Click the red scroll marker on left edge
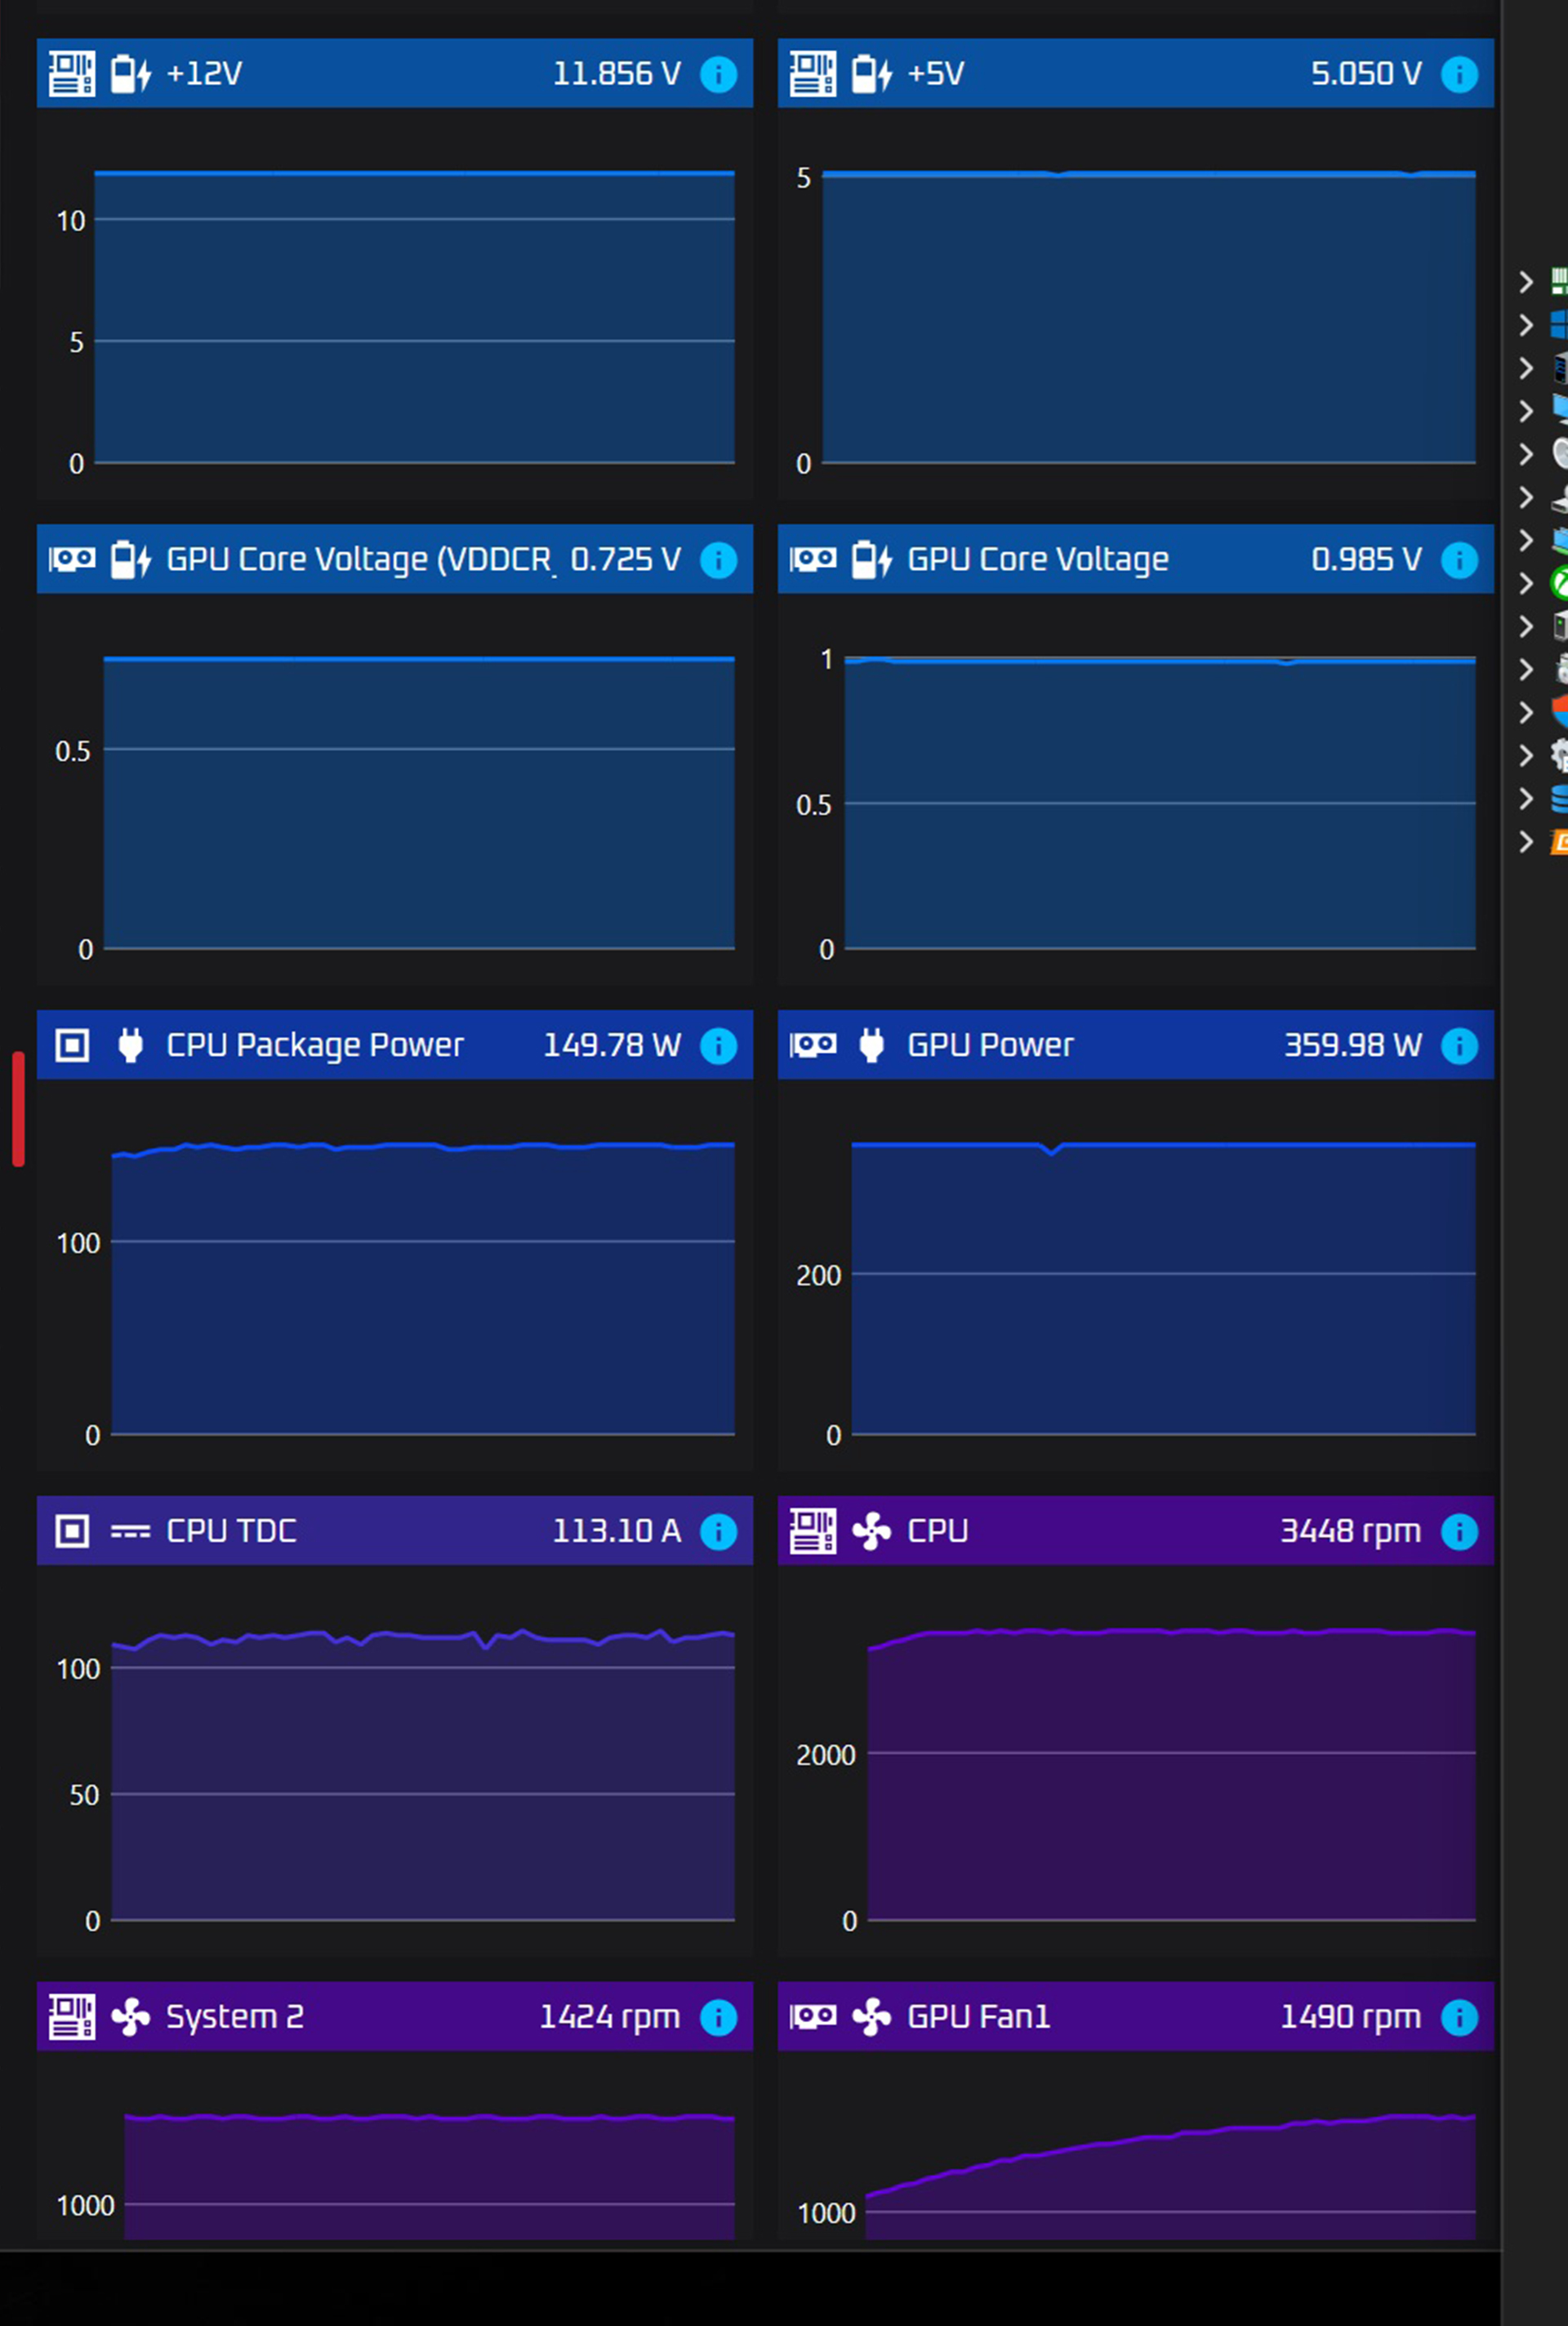1568x2326 pixels. [18, 1109]
